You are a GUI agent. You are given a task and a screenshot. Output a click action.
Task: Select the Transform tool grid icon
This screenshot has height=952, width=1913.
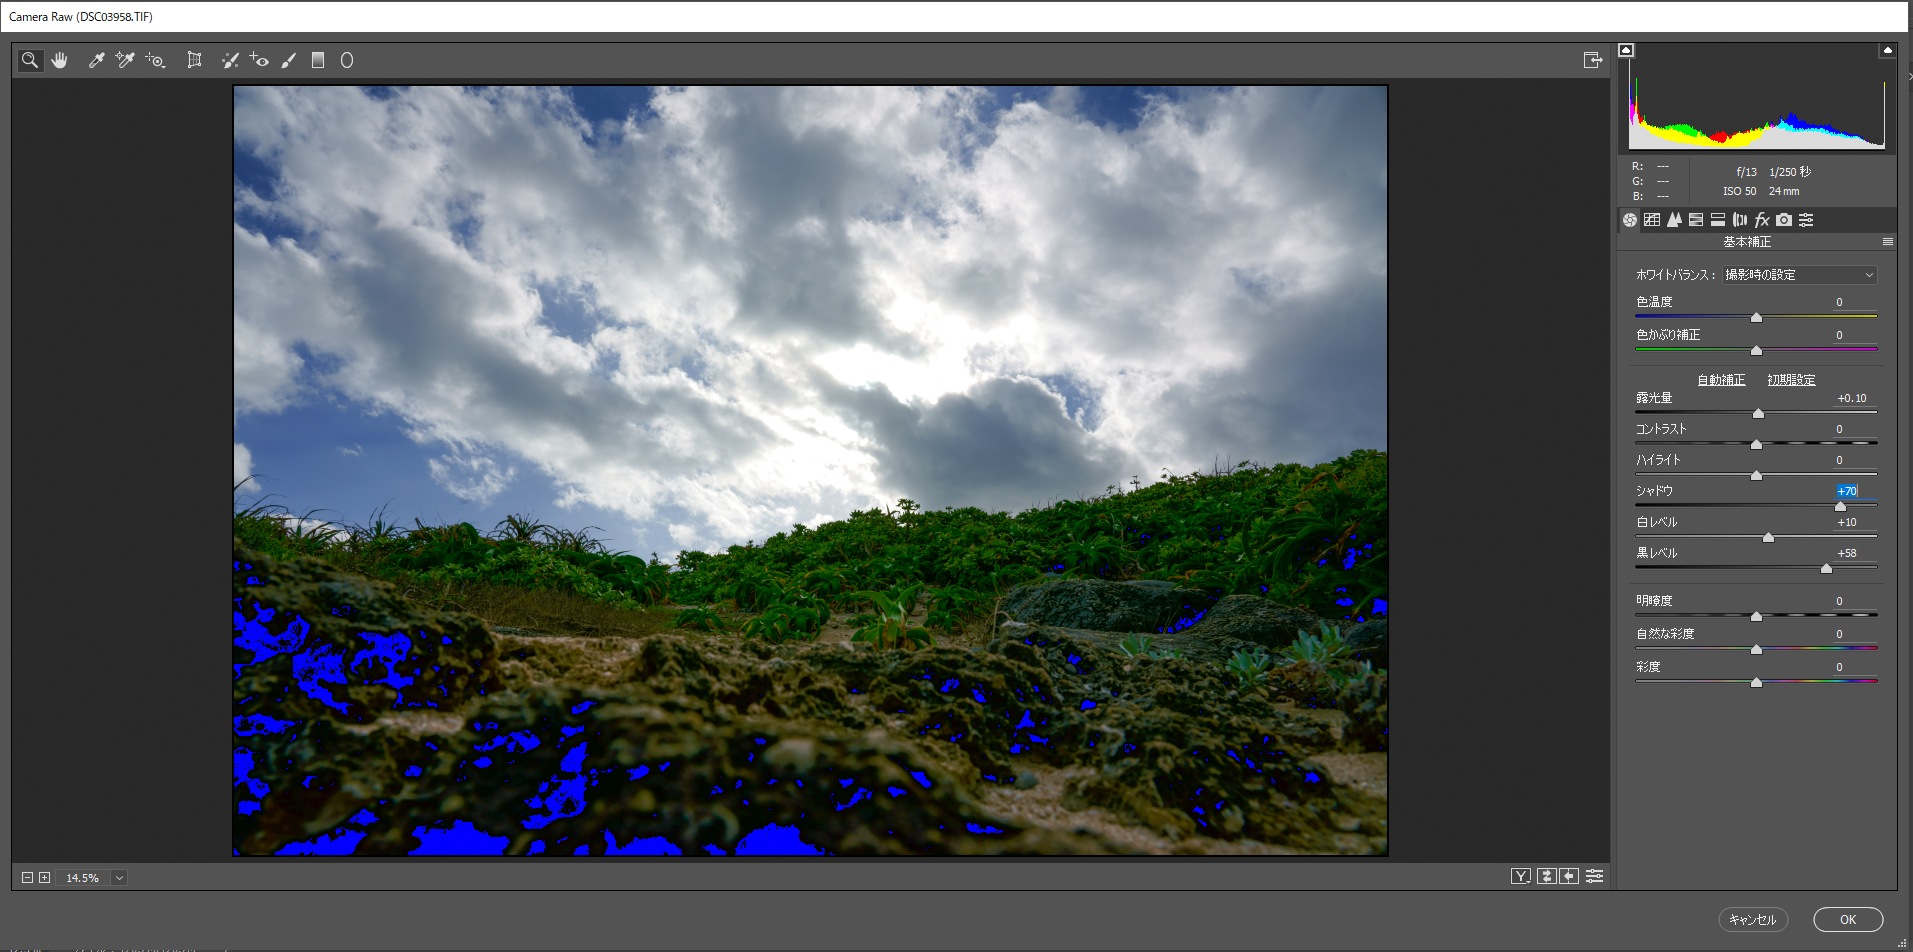[x=194, y=61]
